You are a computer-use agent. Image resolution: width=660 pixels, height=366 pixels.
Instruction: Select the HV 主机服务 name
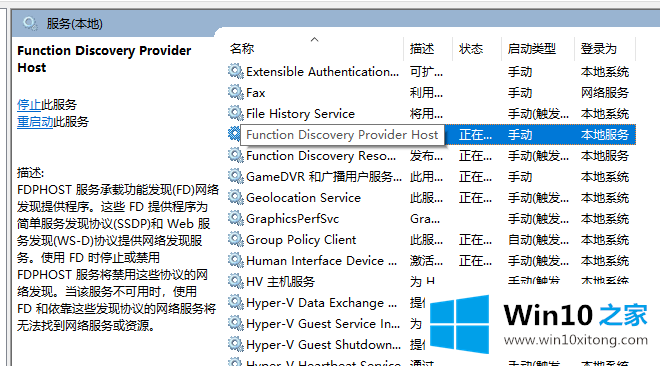280,281
